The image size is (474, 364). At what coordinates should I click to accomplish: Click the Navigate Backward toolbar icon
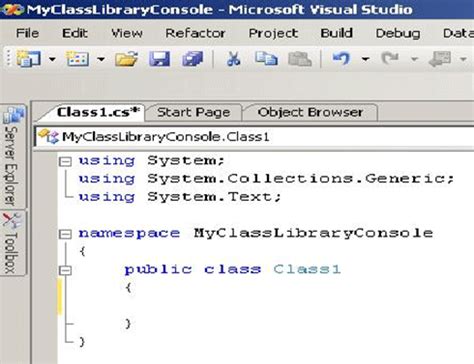coord(440,59)
